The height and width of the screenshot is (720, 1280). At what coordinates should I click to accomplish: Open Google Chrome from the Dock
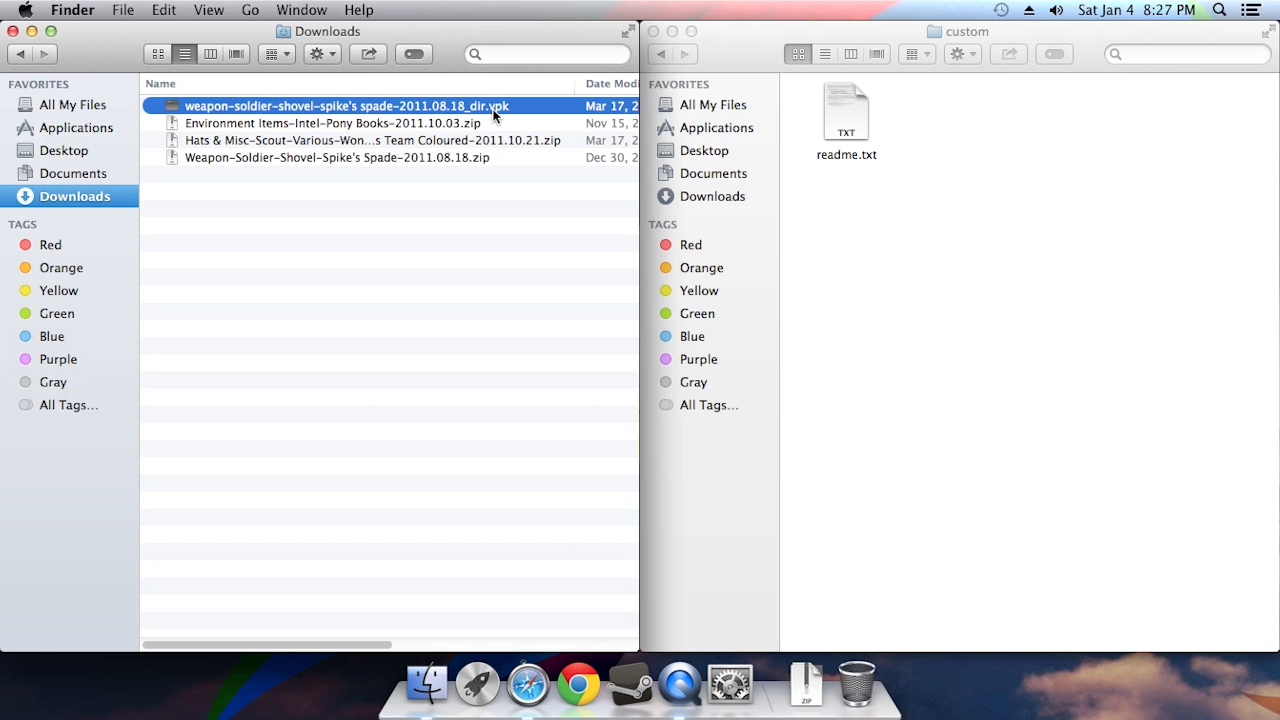[579, 685]
